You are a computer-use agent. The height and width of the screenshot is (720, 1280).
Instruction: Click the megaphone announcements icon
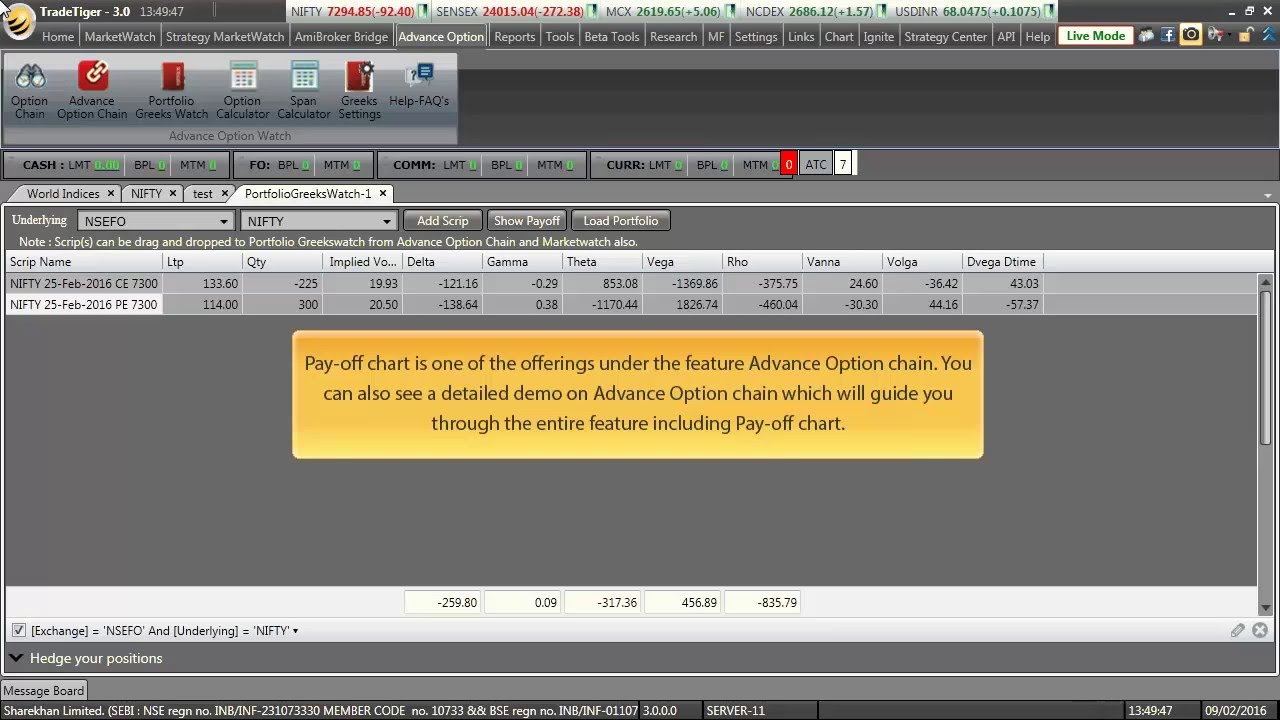pyautogui.click(x=1214, y=35)
